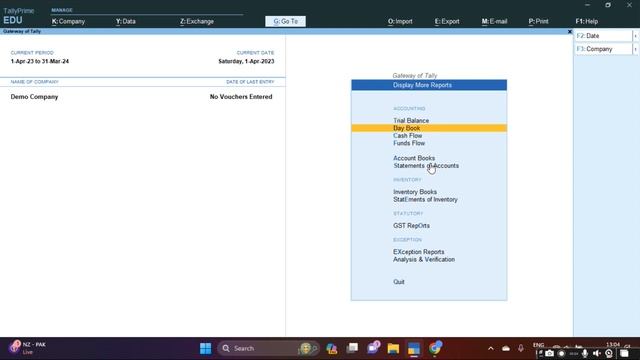Select Cash Flow report
This screenshot has width=640, height=360.
(407, 136)
